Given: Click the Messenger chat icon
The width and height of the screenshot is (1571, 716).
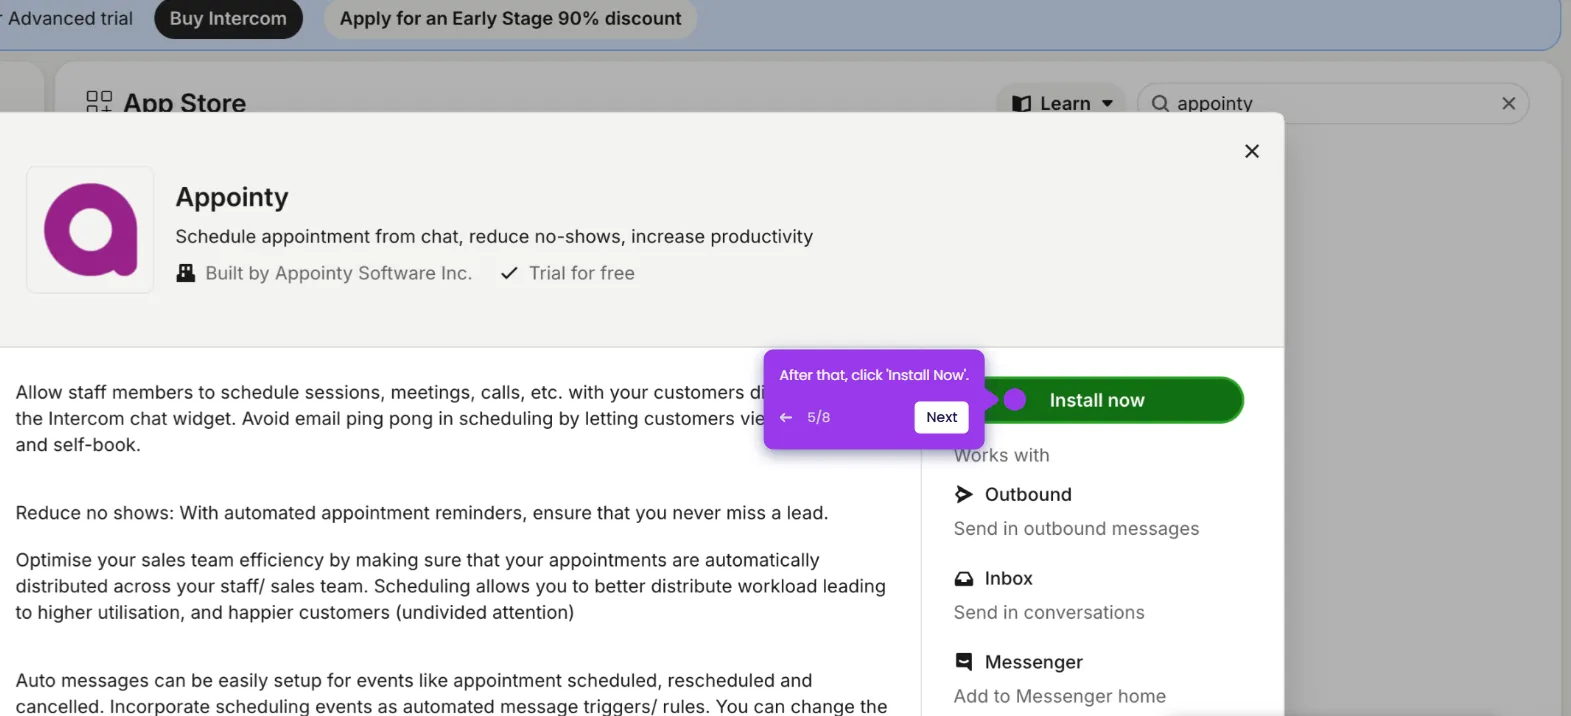Looking at the screenshot, I should pyautogui.click(x=964, y=661).
